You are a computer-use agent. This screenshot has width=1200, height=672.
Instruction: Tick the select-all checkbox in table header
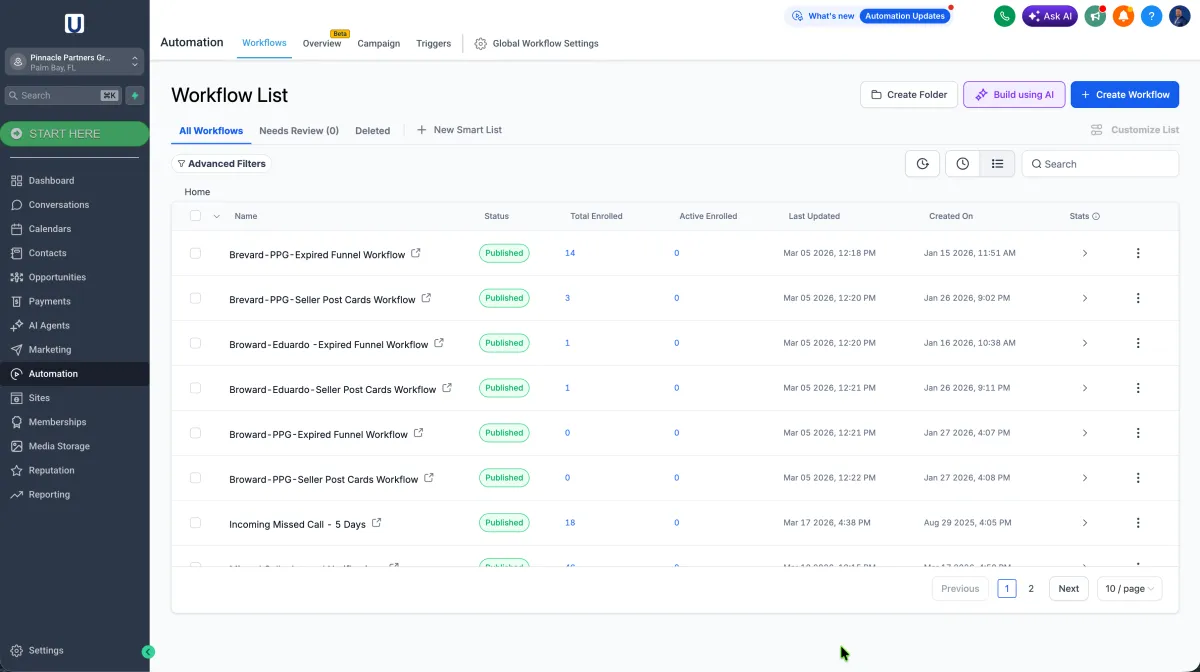click(x=195, y=216)
